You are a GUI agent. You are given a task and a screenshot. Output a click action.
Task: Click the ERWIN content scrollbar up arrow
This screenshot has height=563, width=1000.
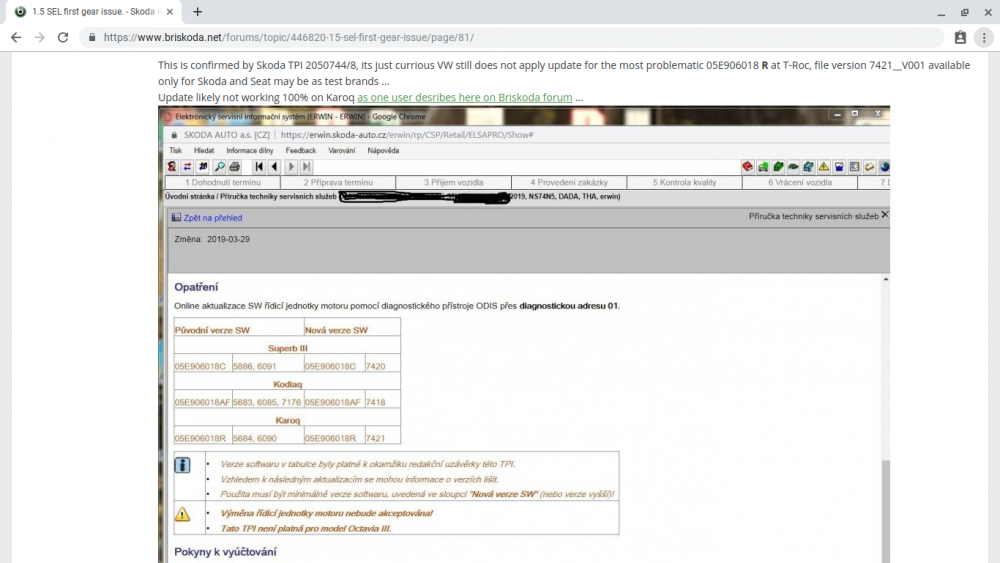(885, 279)
